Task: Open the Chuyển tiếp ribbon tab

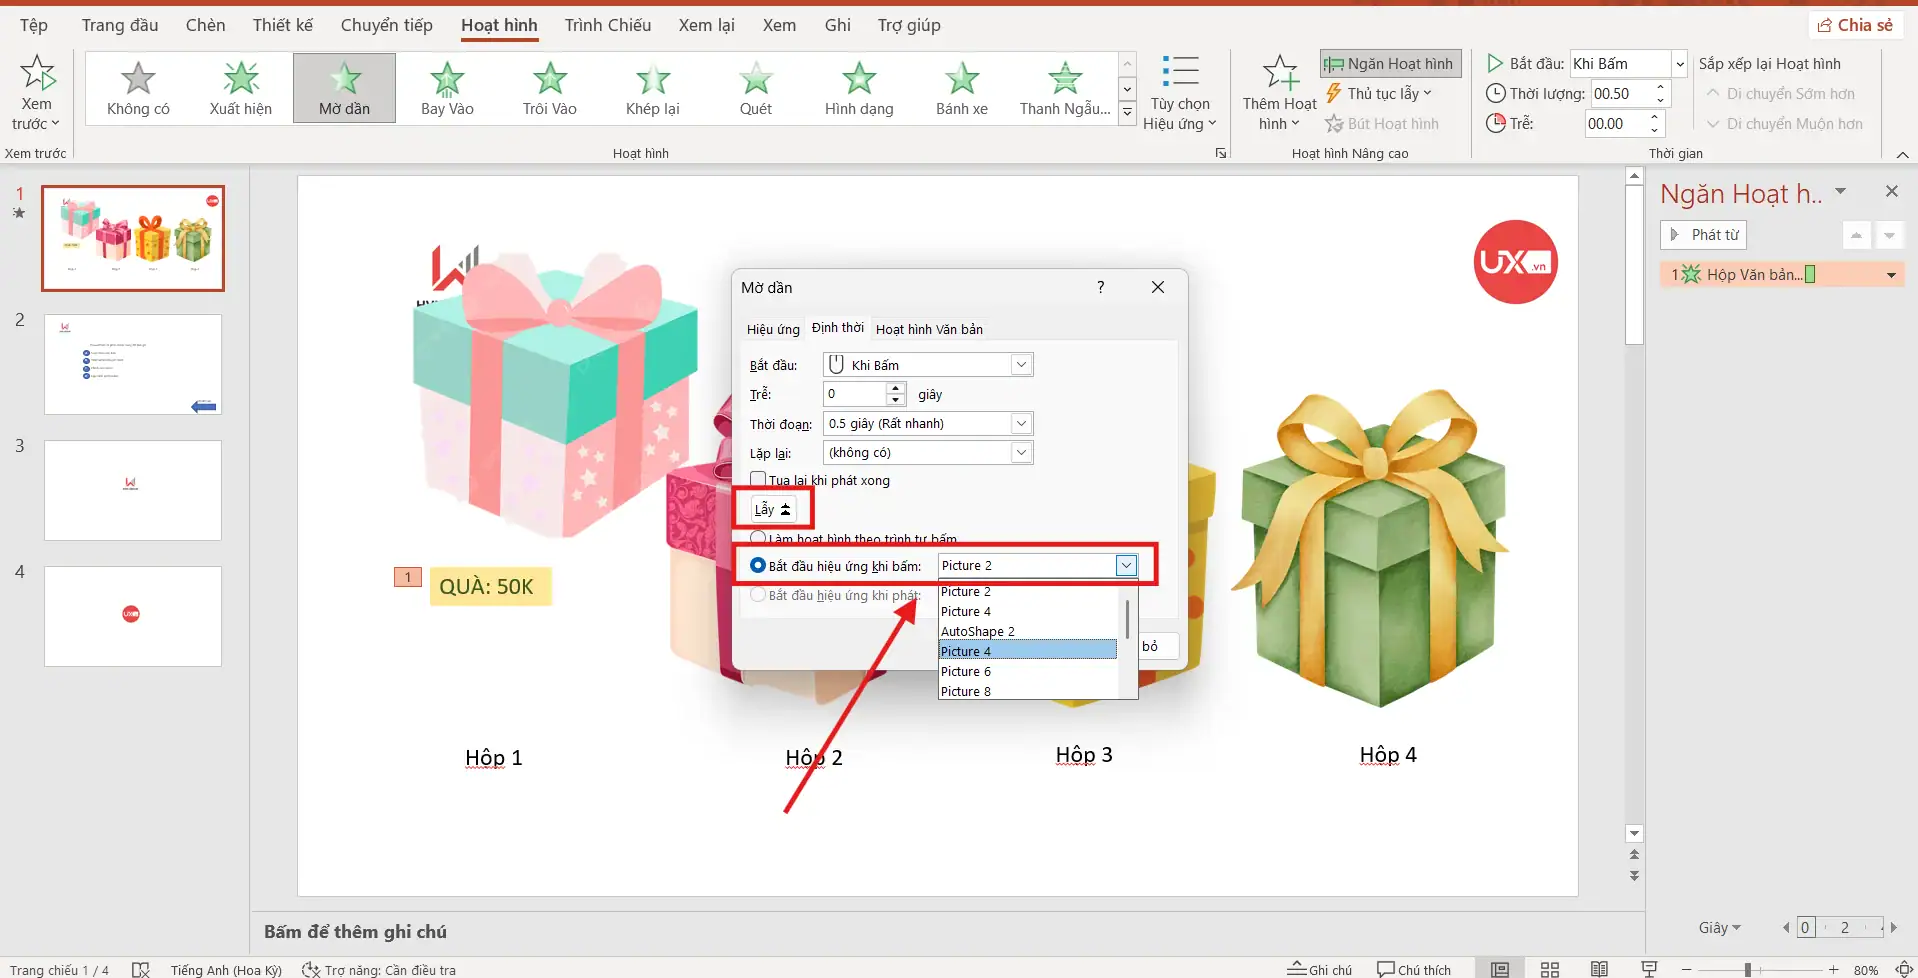Action: tap(386, 25)
